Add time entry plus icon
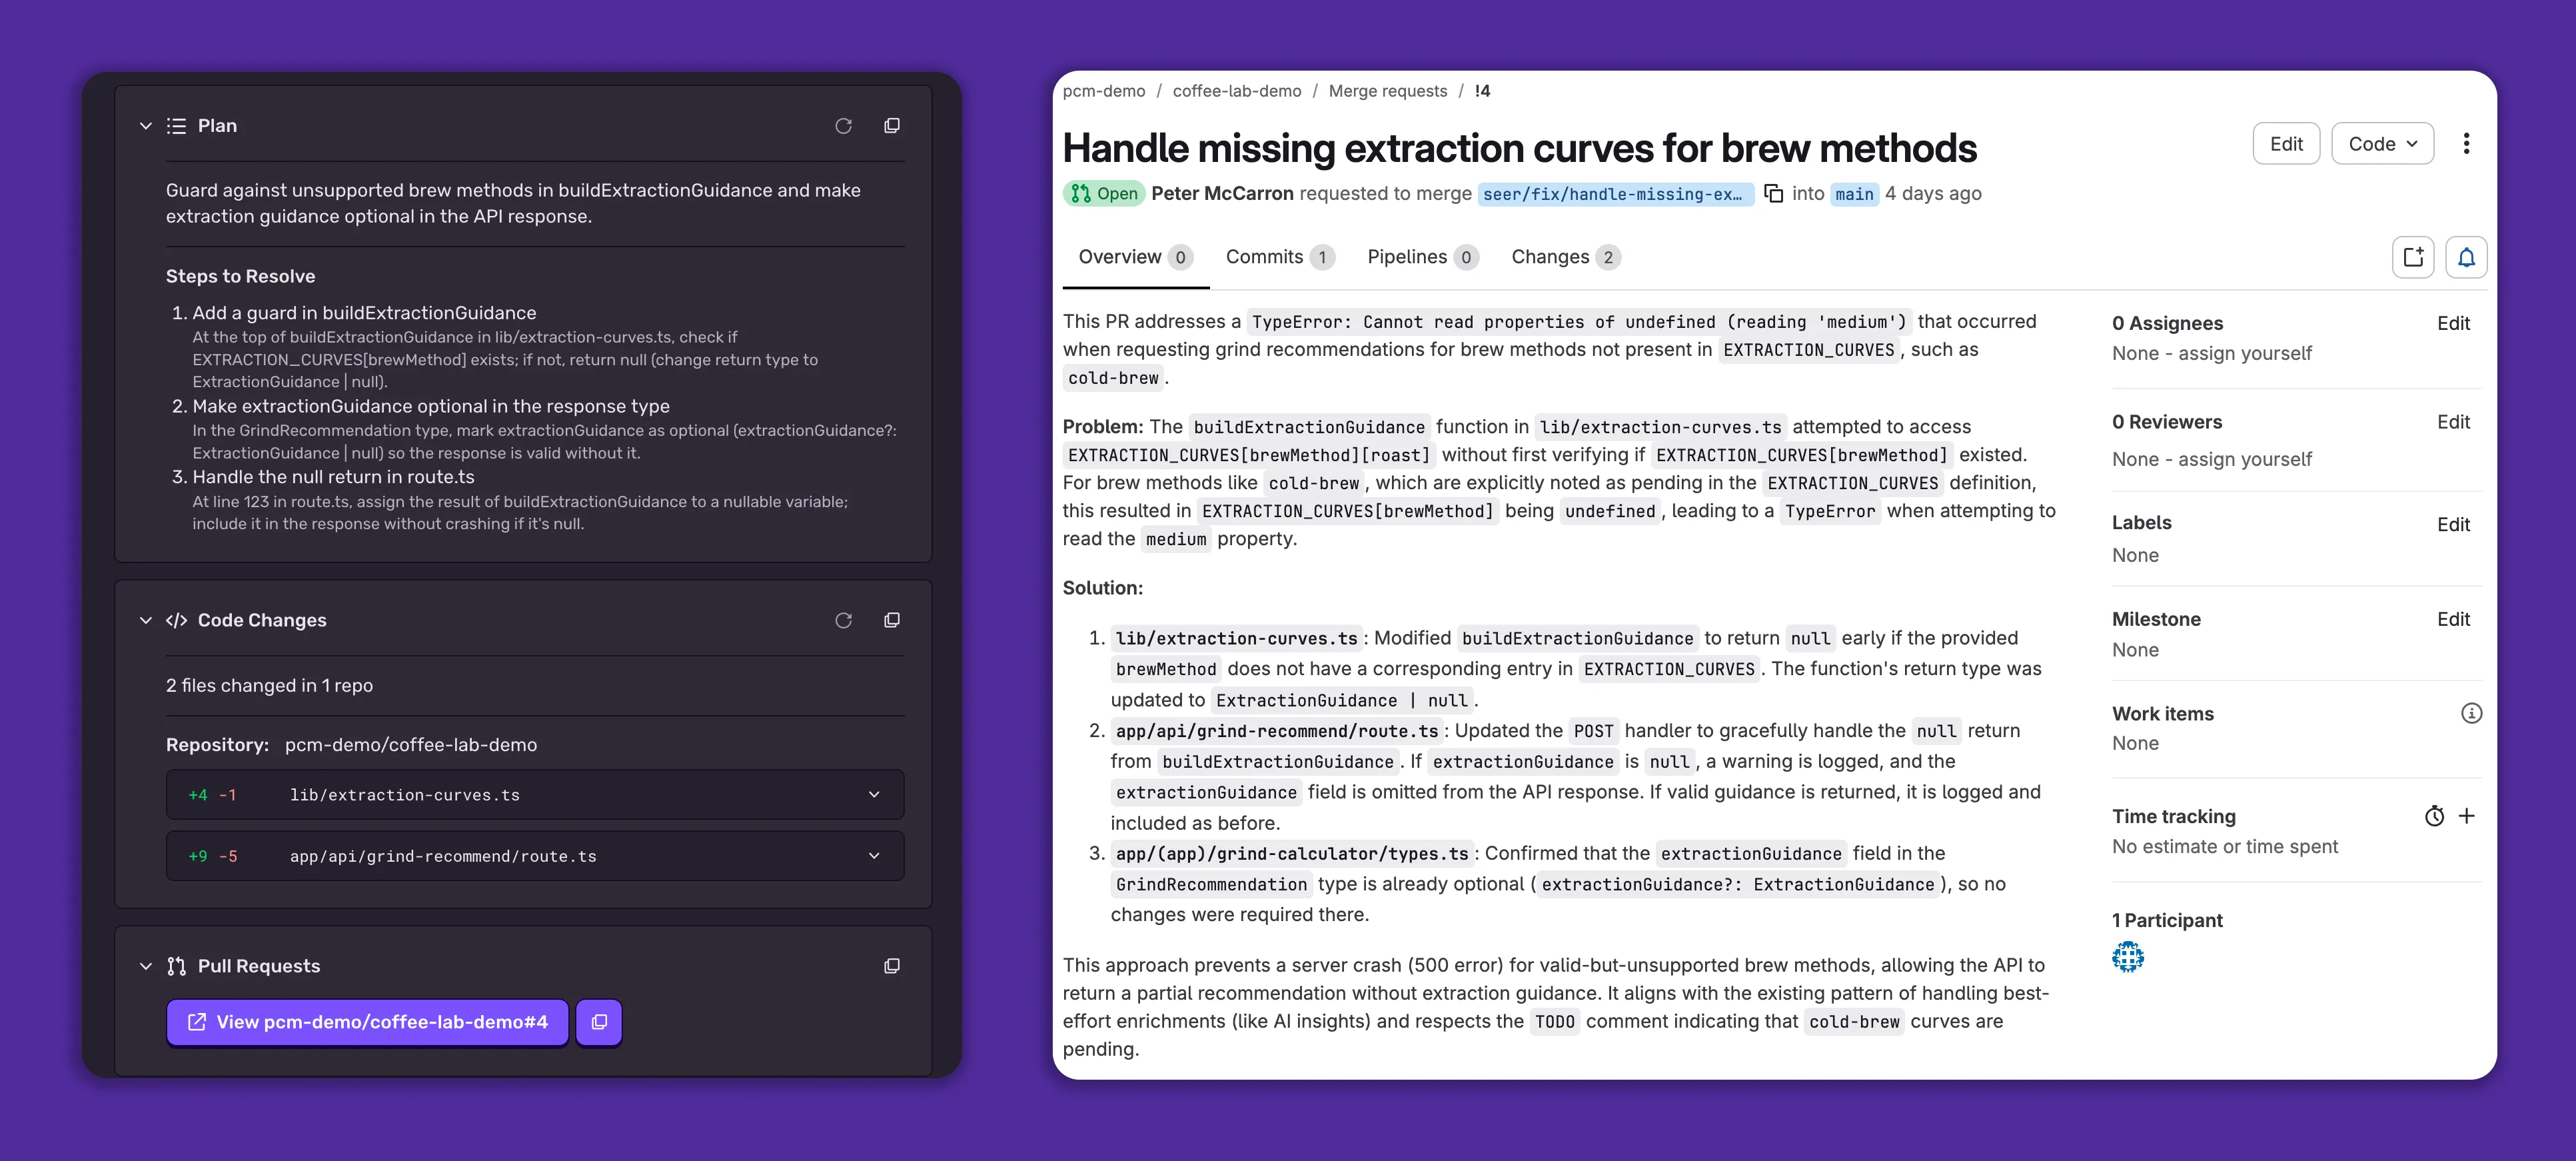Screen dimensions: 2576x1161 tap(2467, 816)
